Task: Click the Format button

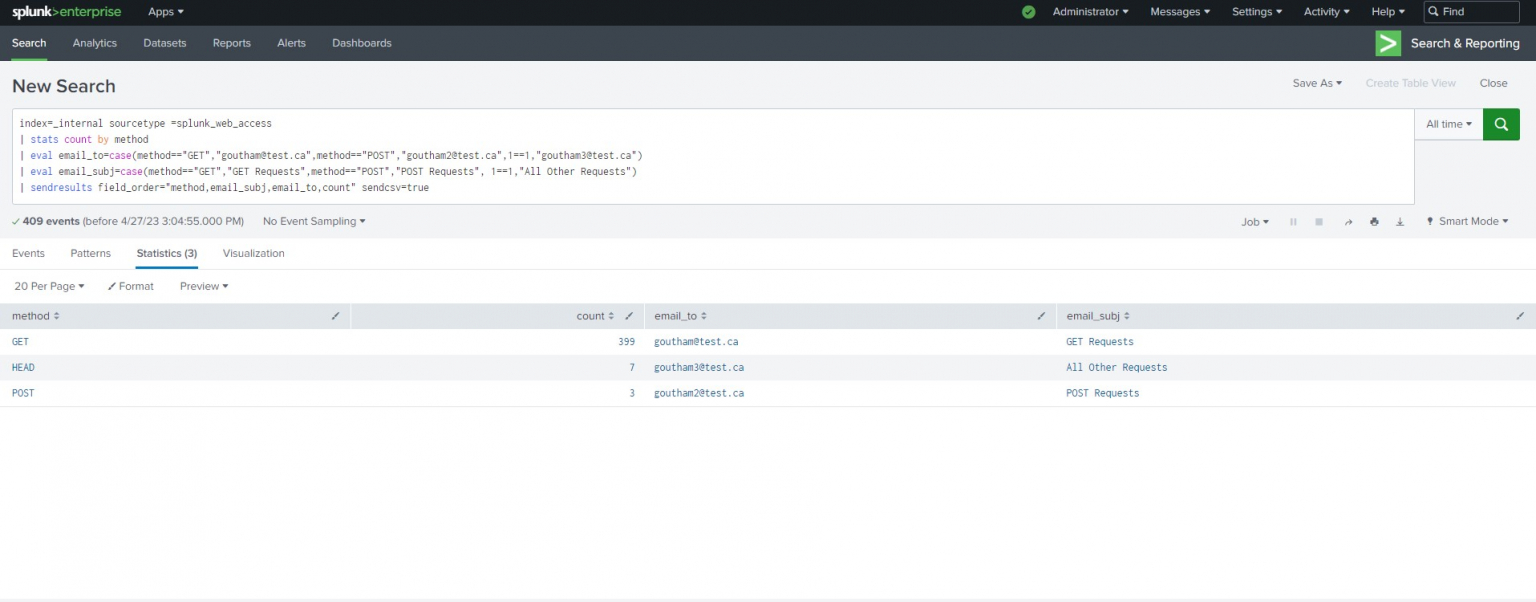Action: click(x=130, y=286)
